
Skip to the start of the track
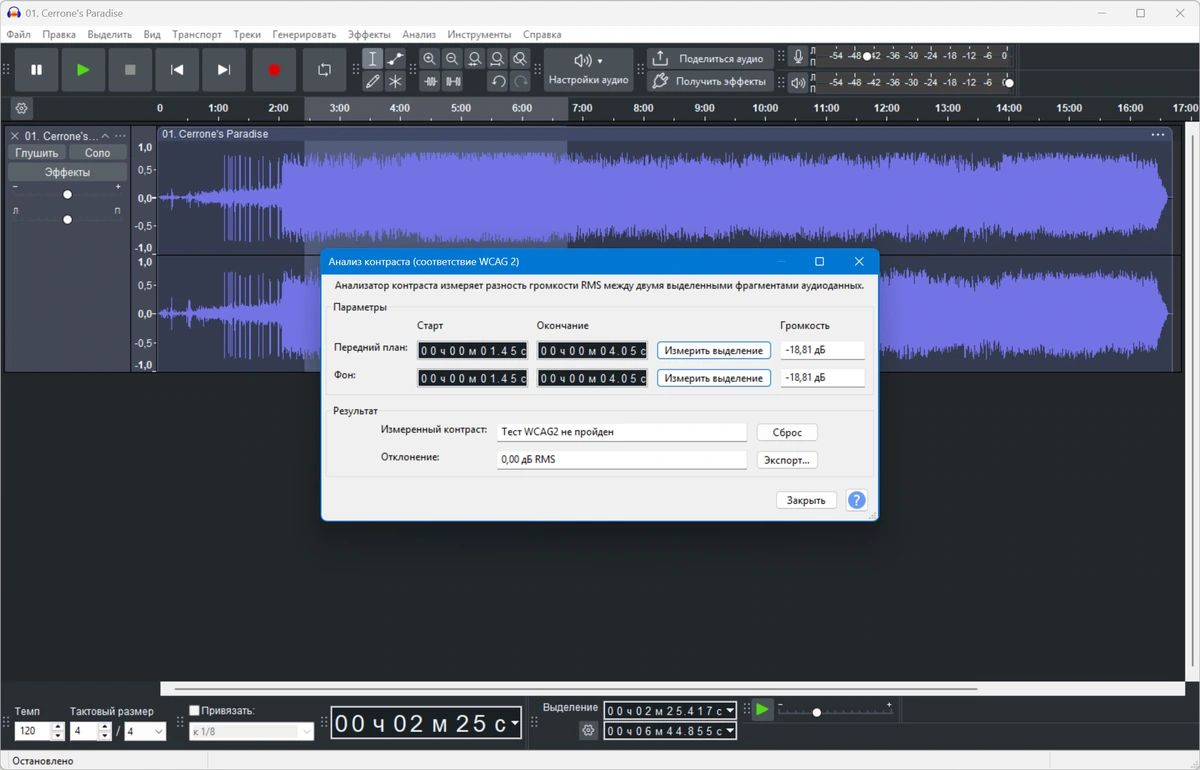tap(177, 70)
